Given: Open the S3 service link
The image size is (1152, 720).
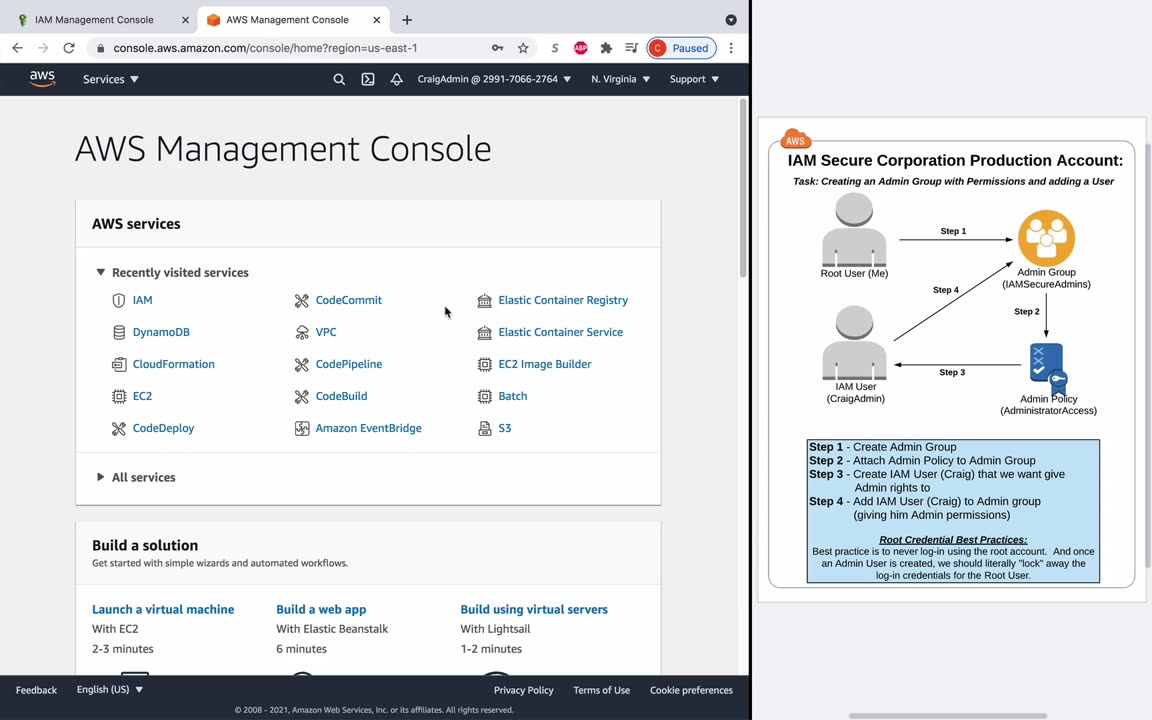Looking at the screenshot, I should [505, 428].
